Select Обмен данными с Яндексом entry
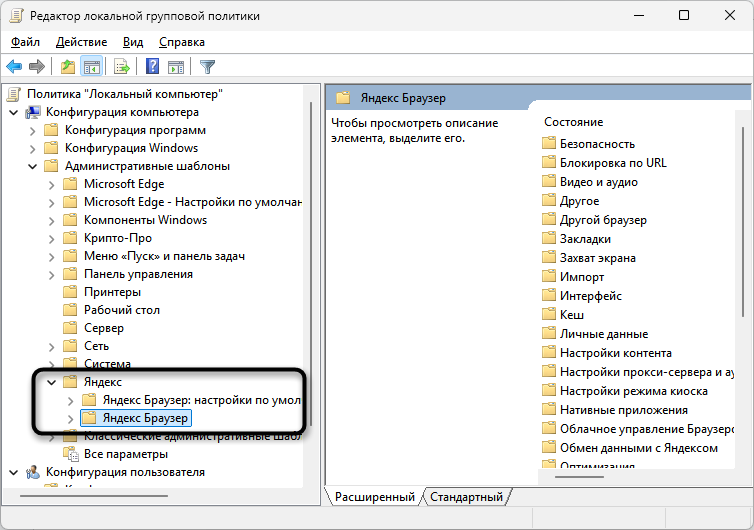The height and width of the screenshot is (530, 754). click(x=639, y=448)
